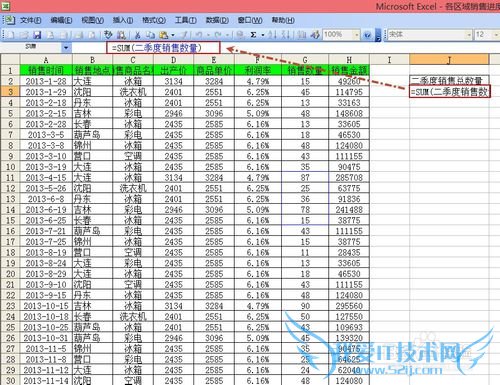Select row 3 header
Viewport: 500px width, 385px height.
coord(10,92)
